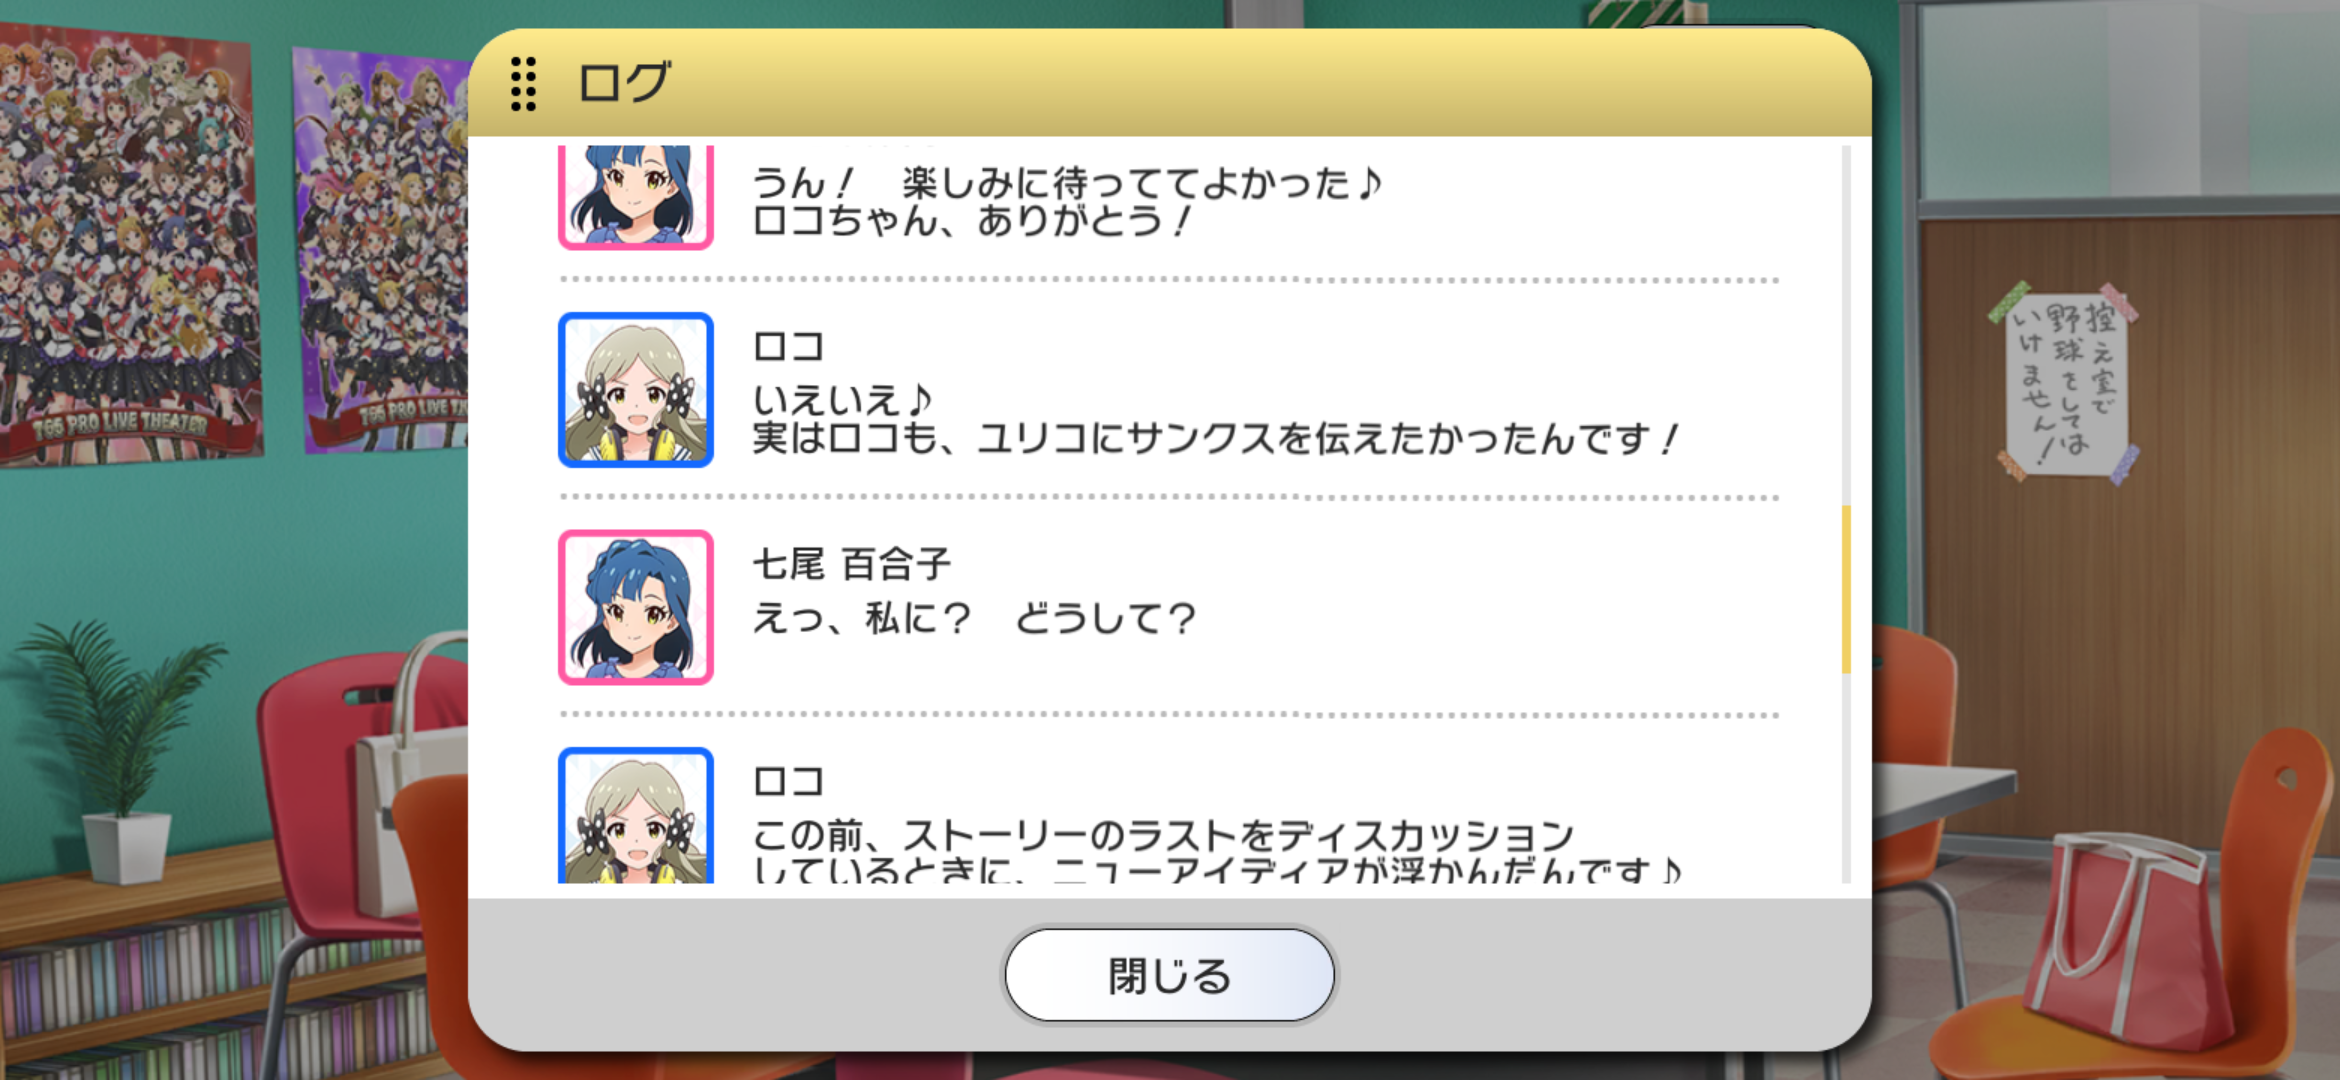The width and height of the screenshot is (2340, 1080).
Task: Click Yuriko's avatar in the top log entry
Action: click(635, 196)
